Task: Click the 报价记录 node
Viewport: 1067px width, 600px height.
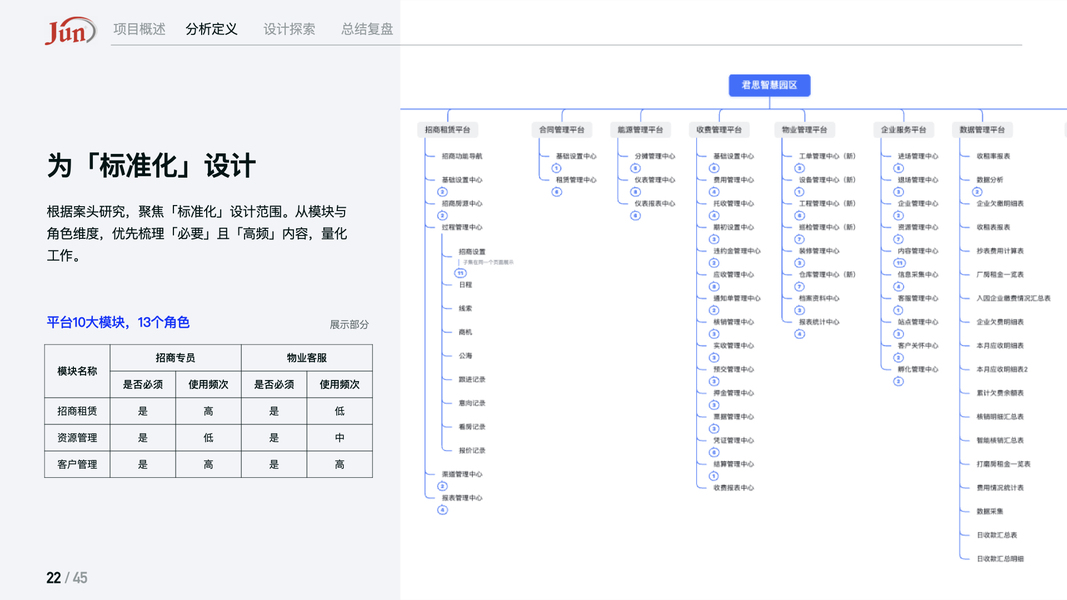Action: point(472,450)
